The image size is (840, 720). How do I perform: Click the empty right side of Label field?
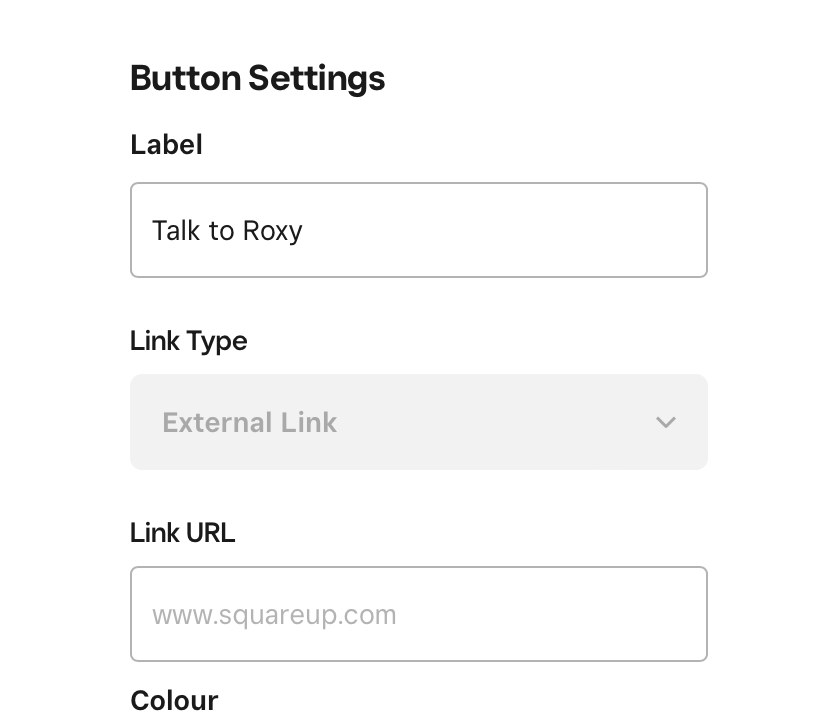click(x=560, y=230)
